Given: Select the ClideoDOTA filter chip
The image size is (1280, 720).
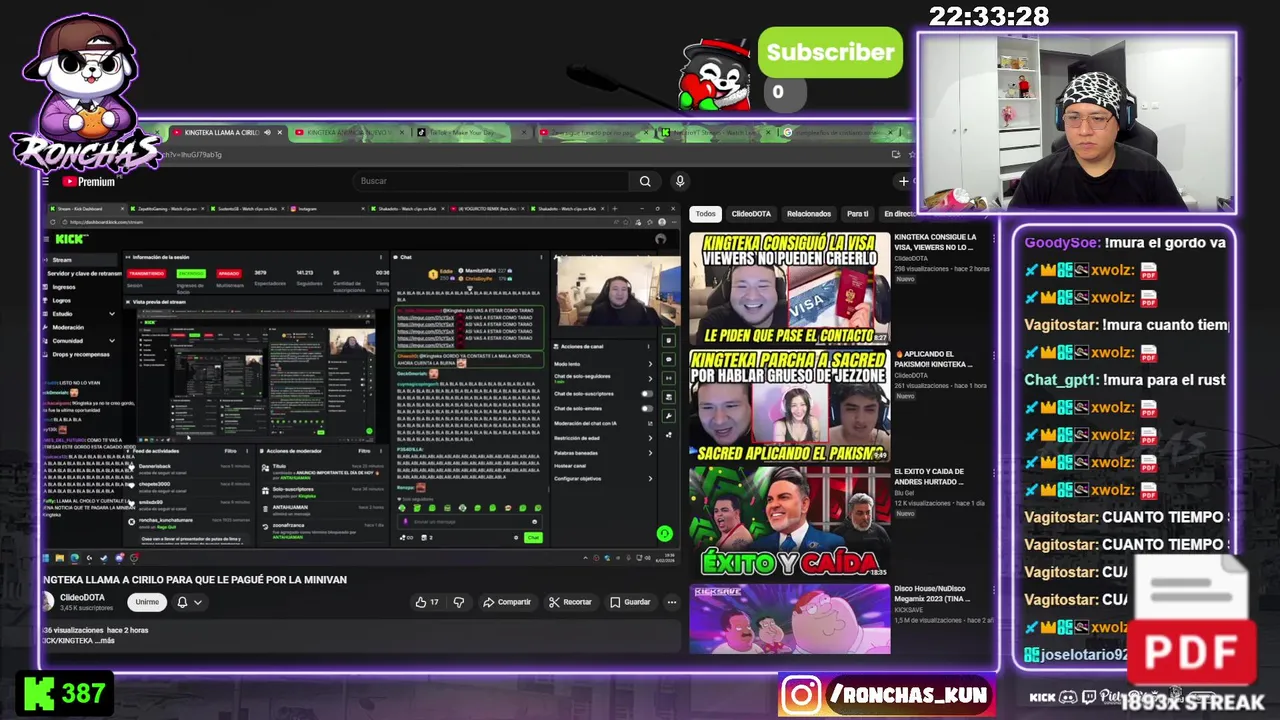Looking at the screenshot, I should coord(751,214).
